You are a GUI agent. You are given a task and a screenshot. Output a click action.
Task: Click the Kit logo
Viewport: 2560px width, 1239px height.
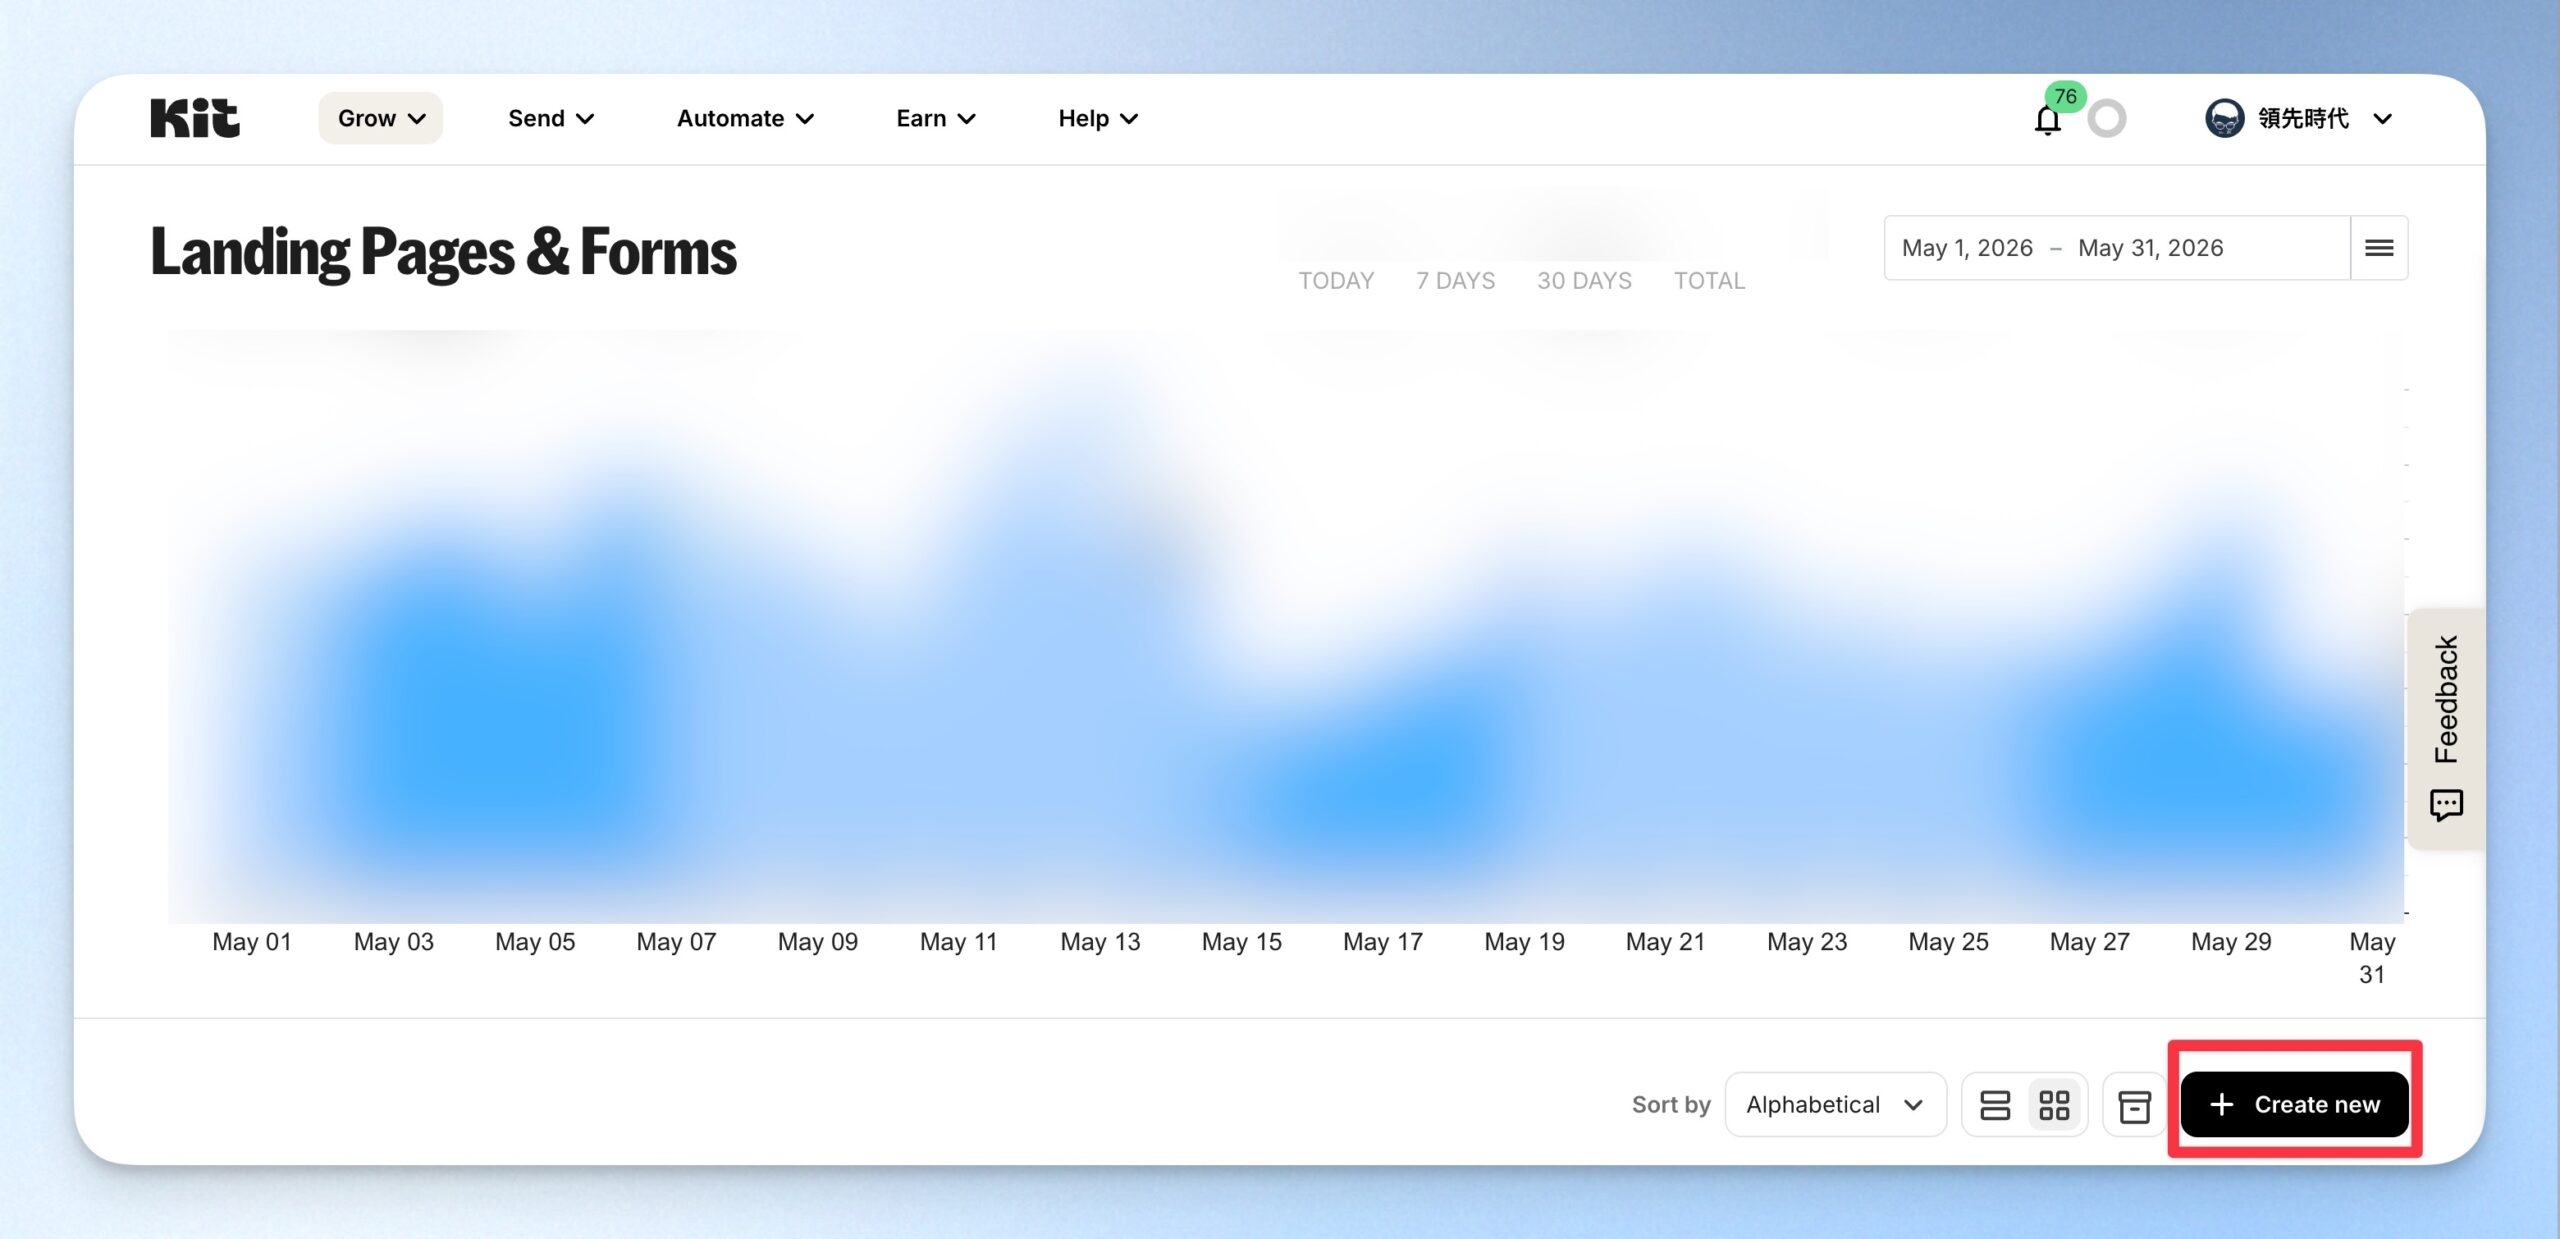click(x=195, y=118)
